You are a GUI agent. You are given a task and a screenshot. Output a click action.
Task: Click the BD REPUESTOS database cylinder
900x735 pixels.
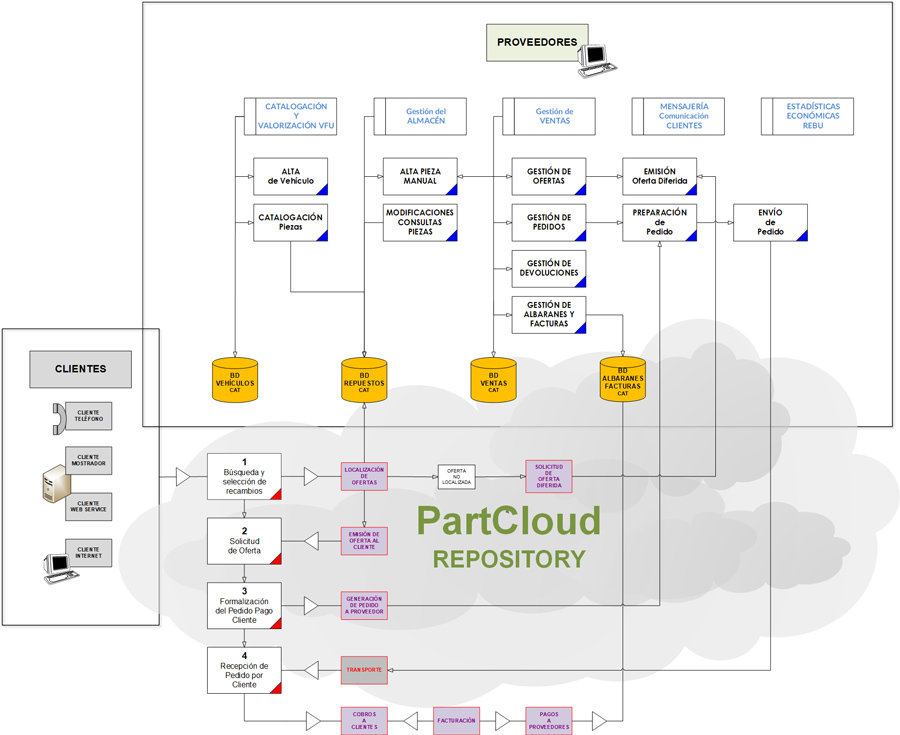click(364, 380)
